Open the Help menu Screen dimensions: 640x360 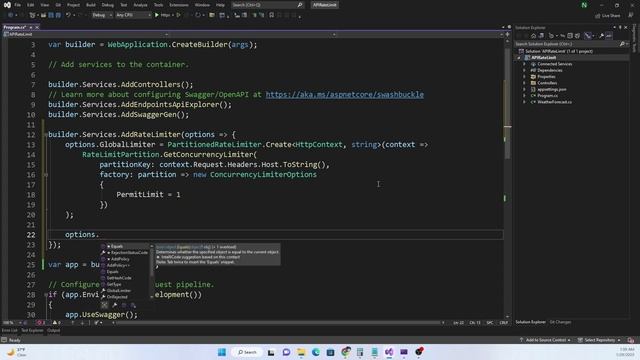220,5
